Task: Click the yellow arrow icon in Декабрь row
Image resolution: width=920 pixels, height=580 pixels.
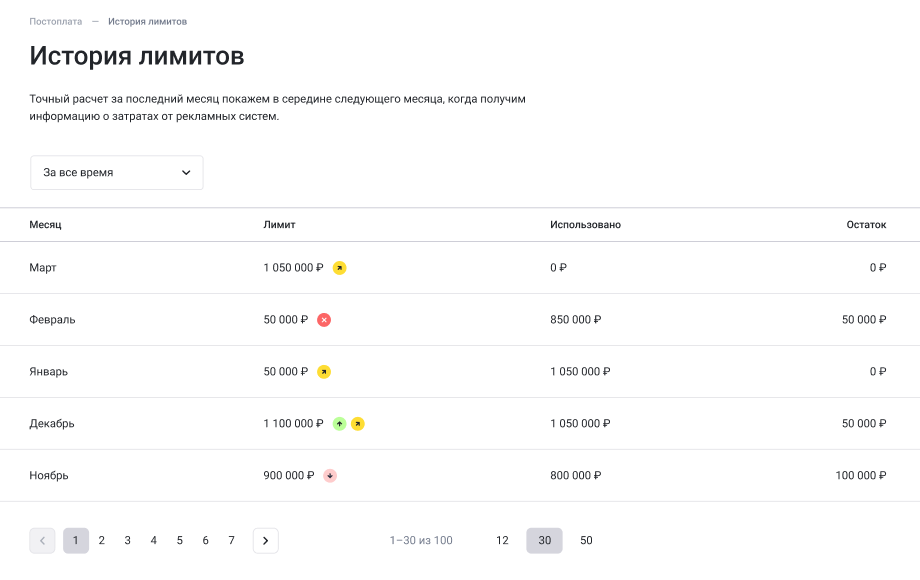Action: [x=358, y=424]
